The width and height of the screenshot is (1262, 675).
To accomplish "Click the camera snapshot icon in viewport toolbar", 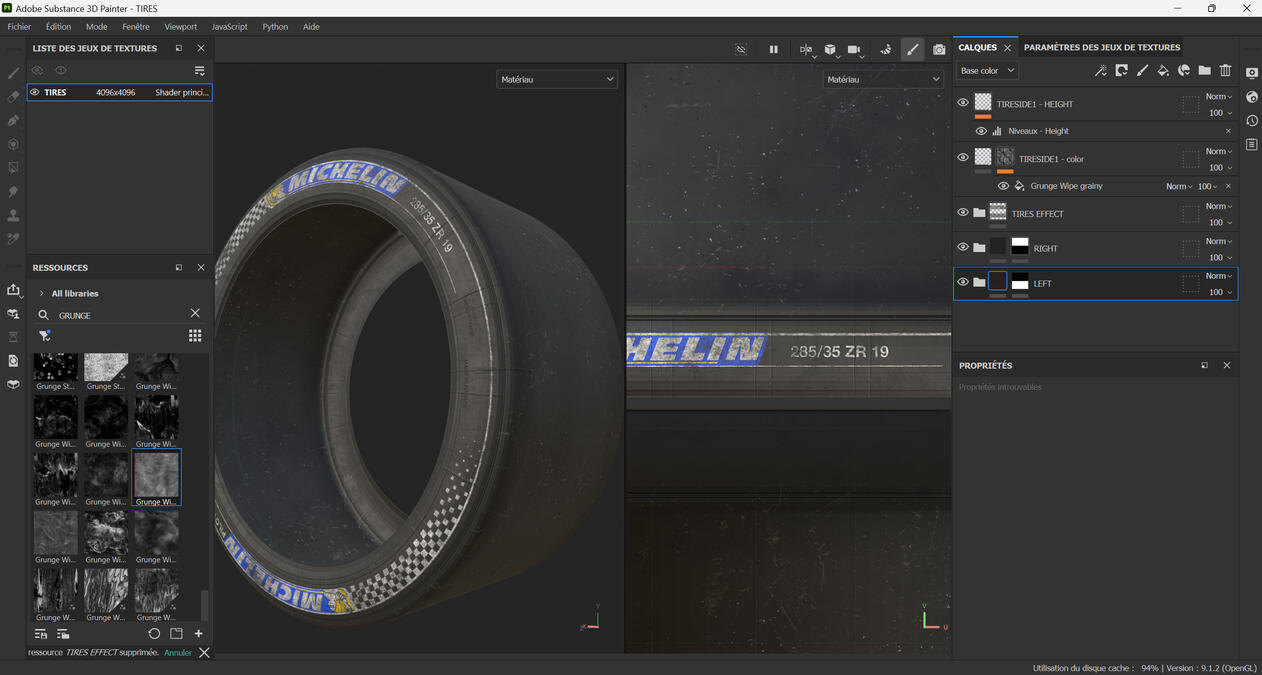I will point(938,48).
